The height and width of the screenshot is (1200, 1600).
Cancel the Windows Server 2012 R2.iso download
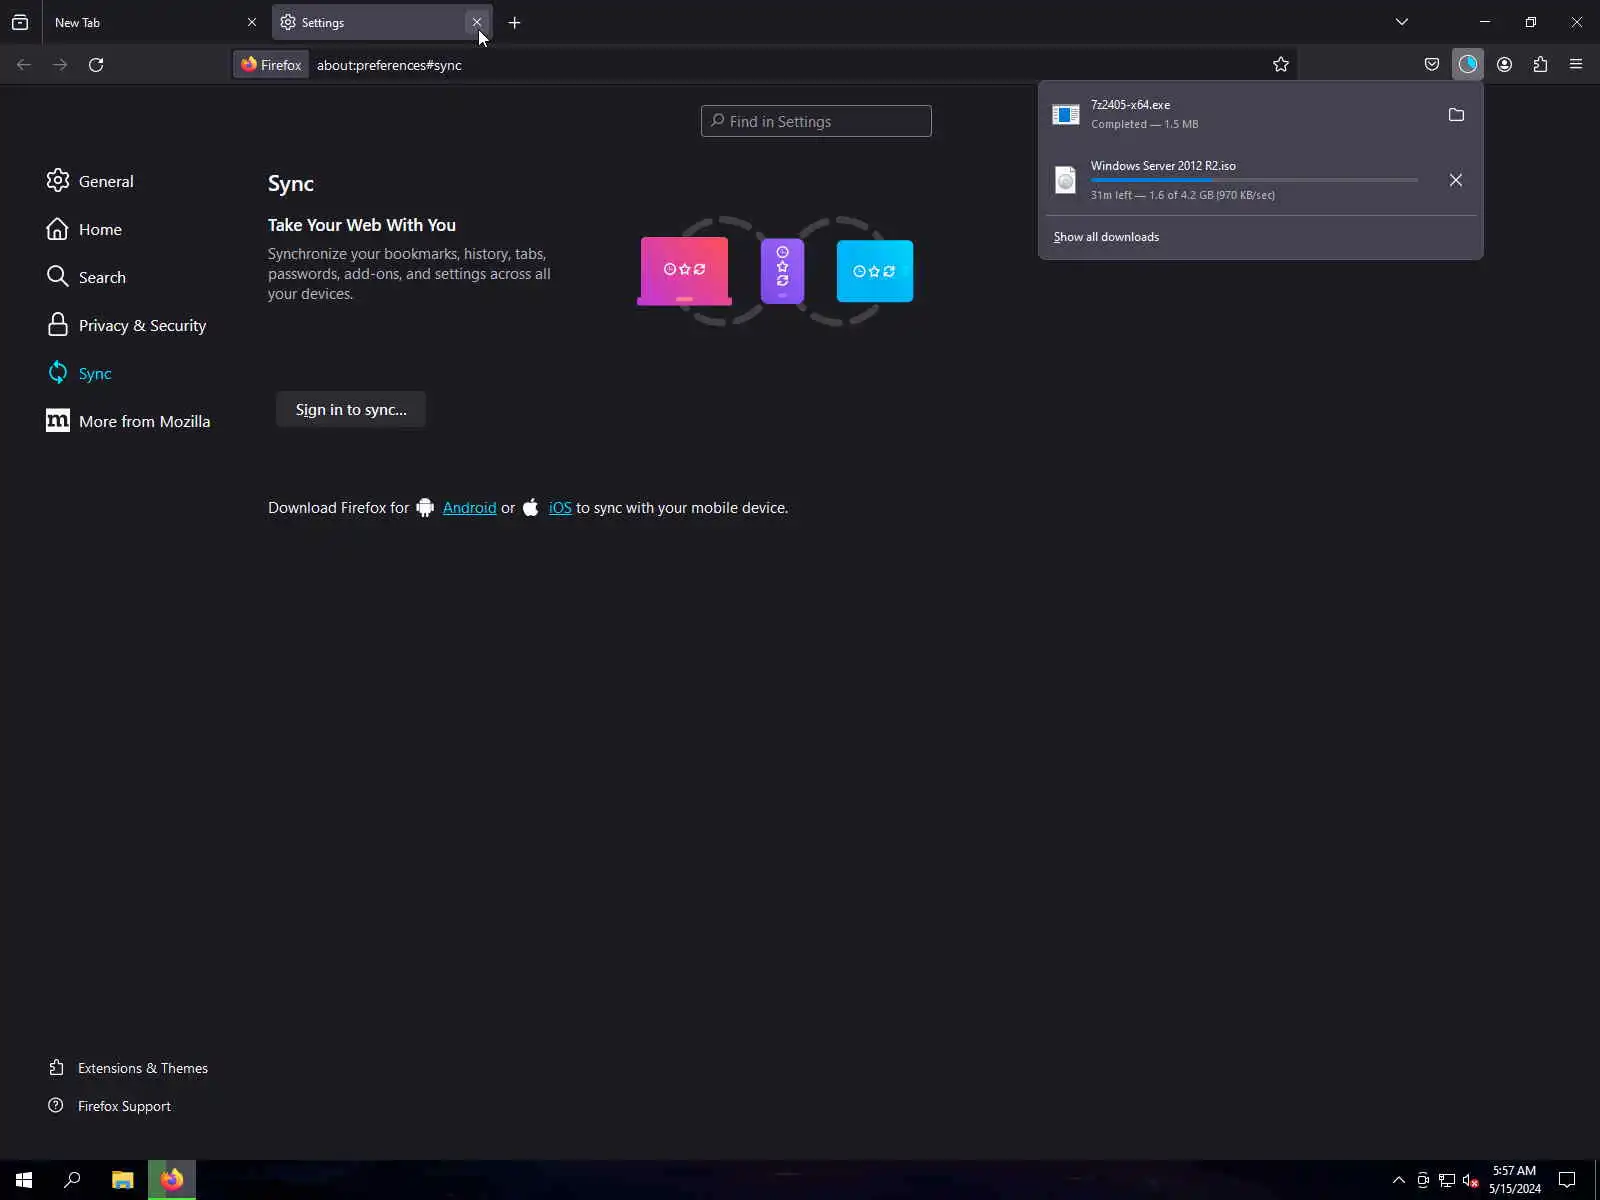pos(1456,180)
